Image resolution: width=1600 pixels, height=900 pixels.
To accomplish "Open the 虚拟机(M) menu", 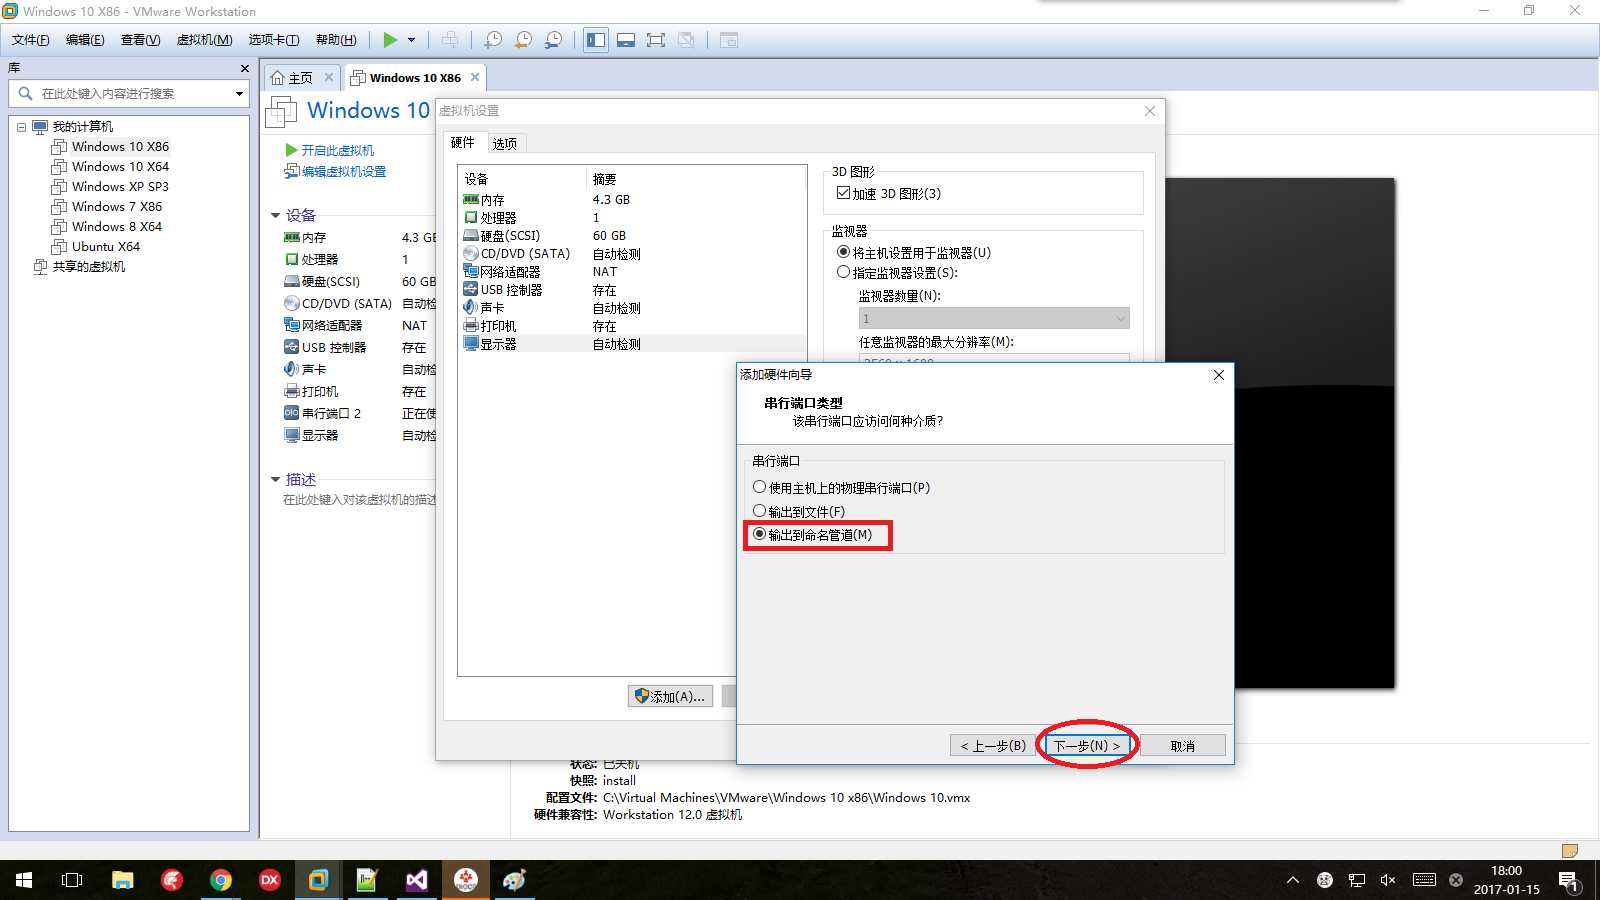I will pos(204,40).
